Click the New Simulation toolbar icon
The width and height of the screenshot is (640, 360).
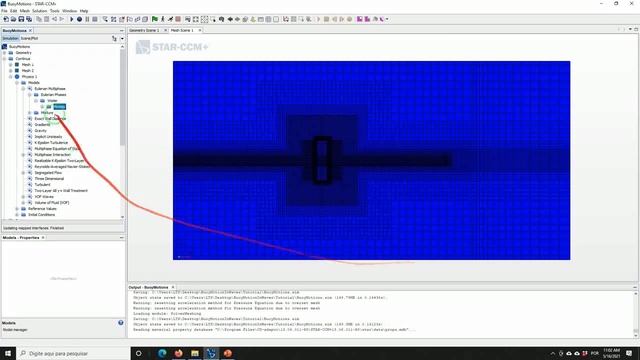coord(6,19)
